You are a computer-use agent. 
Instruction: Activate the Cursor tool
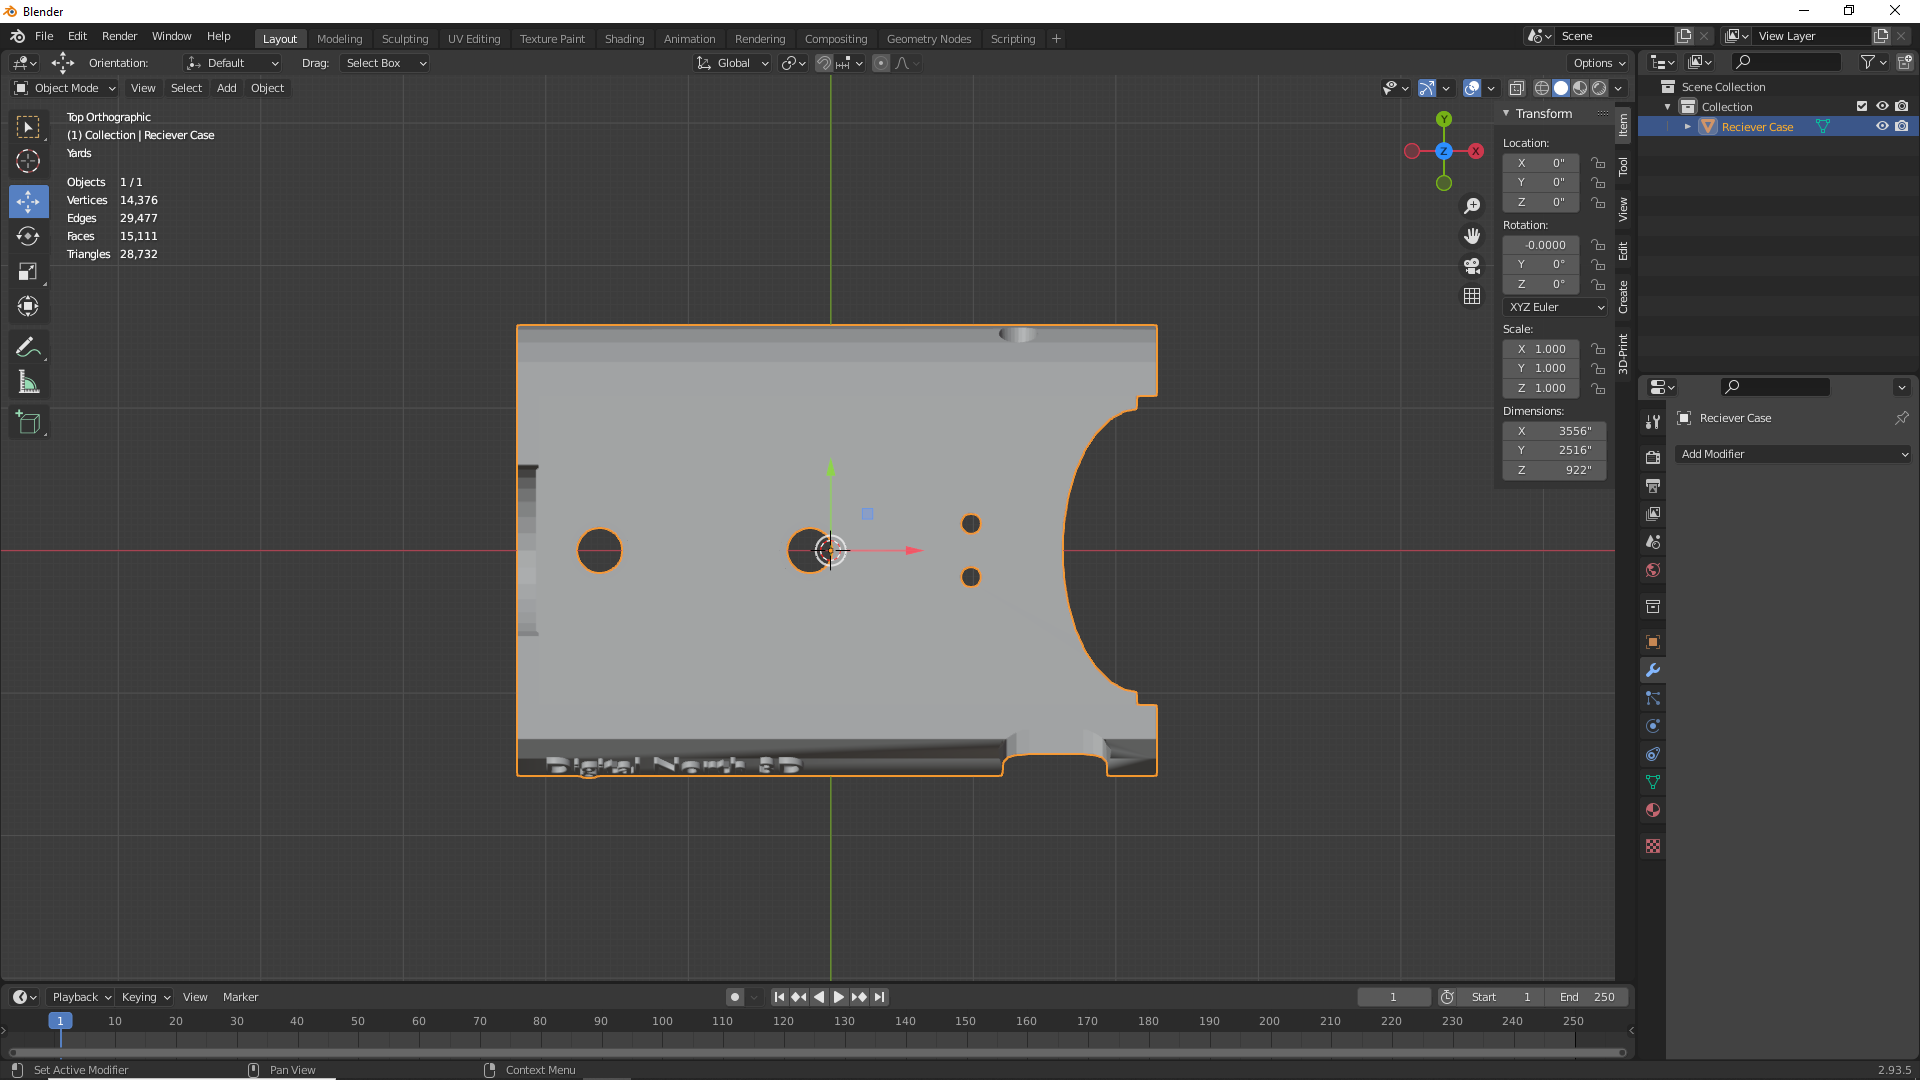pos(28,161)
